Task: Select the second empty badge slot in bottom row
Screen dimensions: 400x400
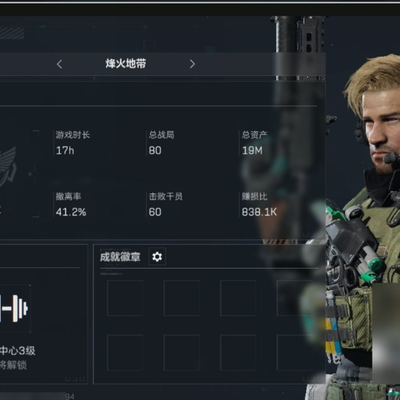Action: pyautogui.click(x=182, y=353)
